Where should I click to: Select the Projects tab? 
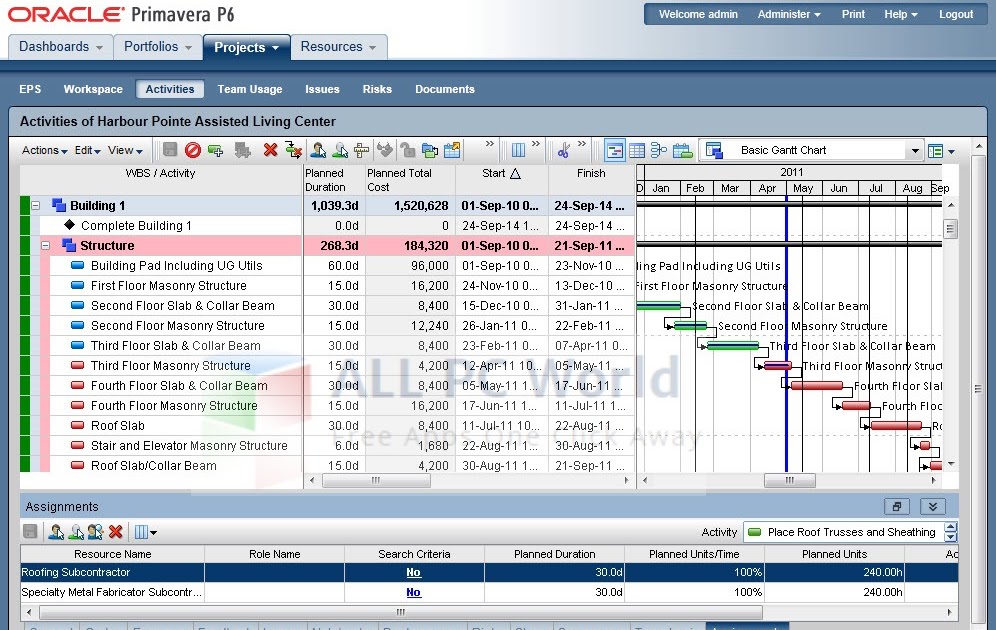pos(246,48)
